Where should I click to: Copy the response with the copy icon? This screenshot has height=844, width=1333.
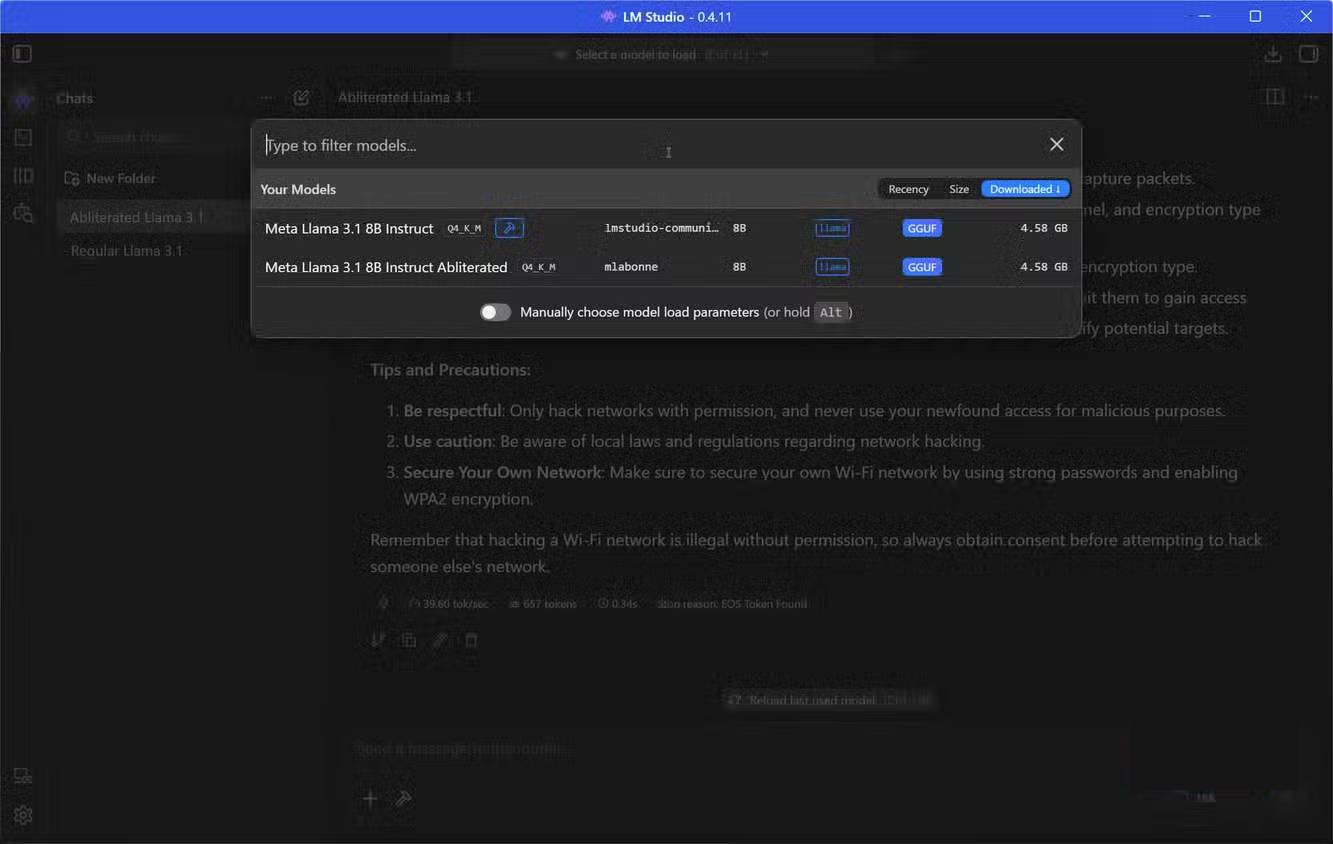point(409,640)
